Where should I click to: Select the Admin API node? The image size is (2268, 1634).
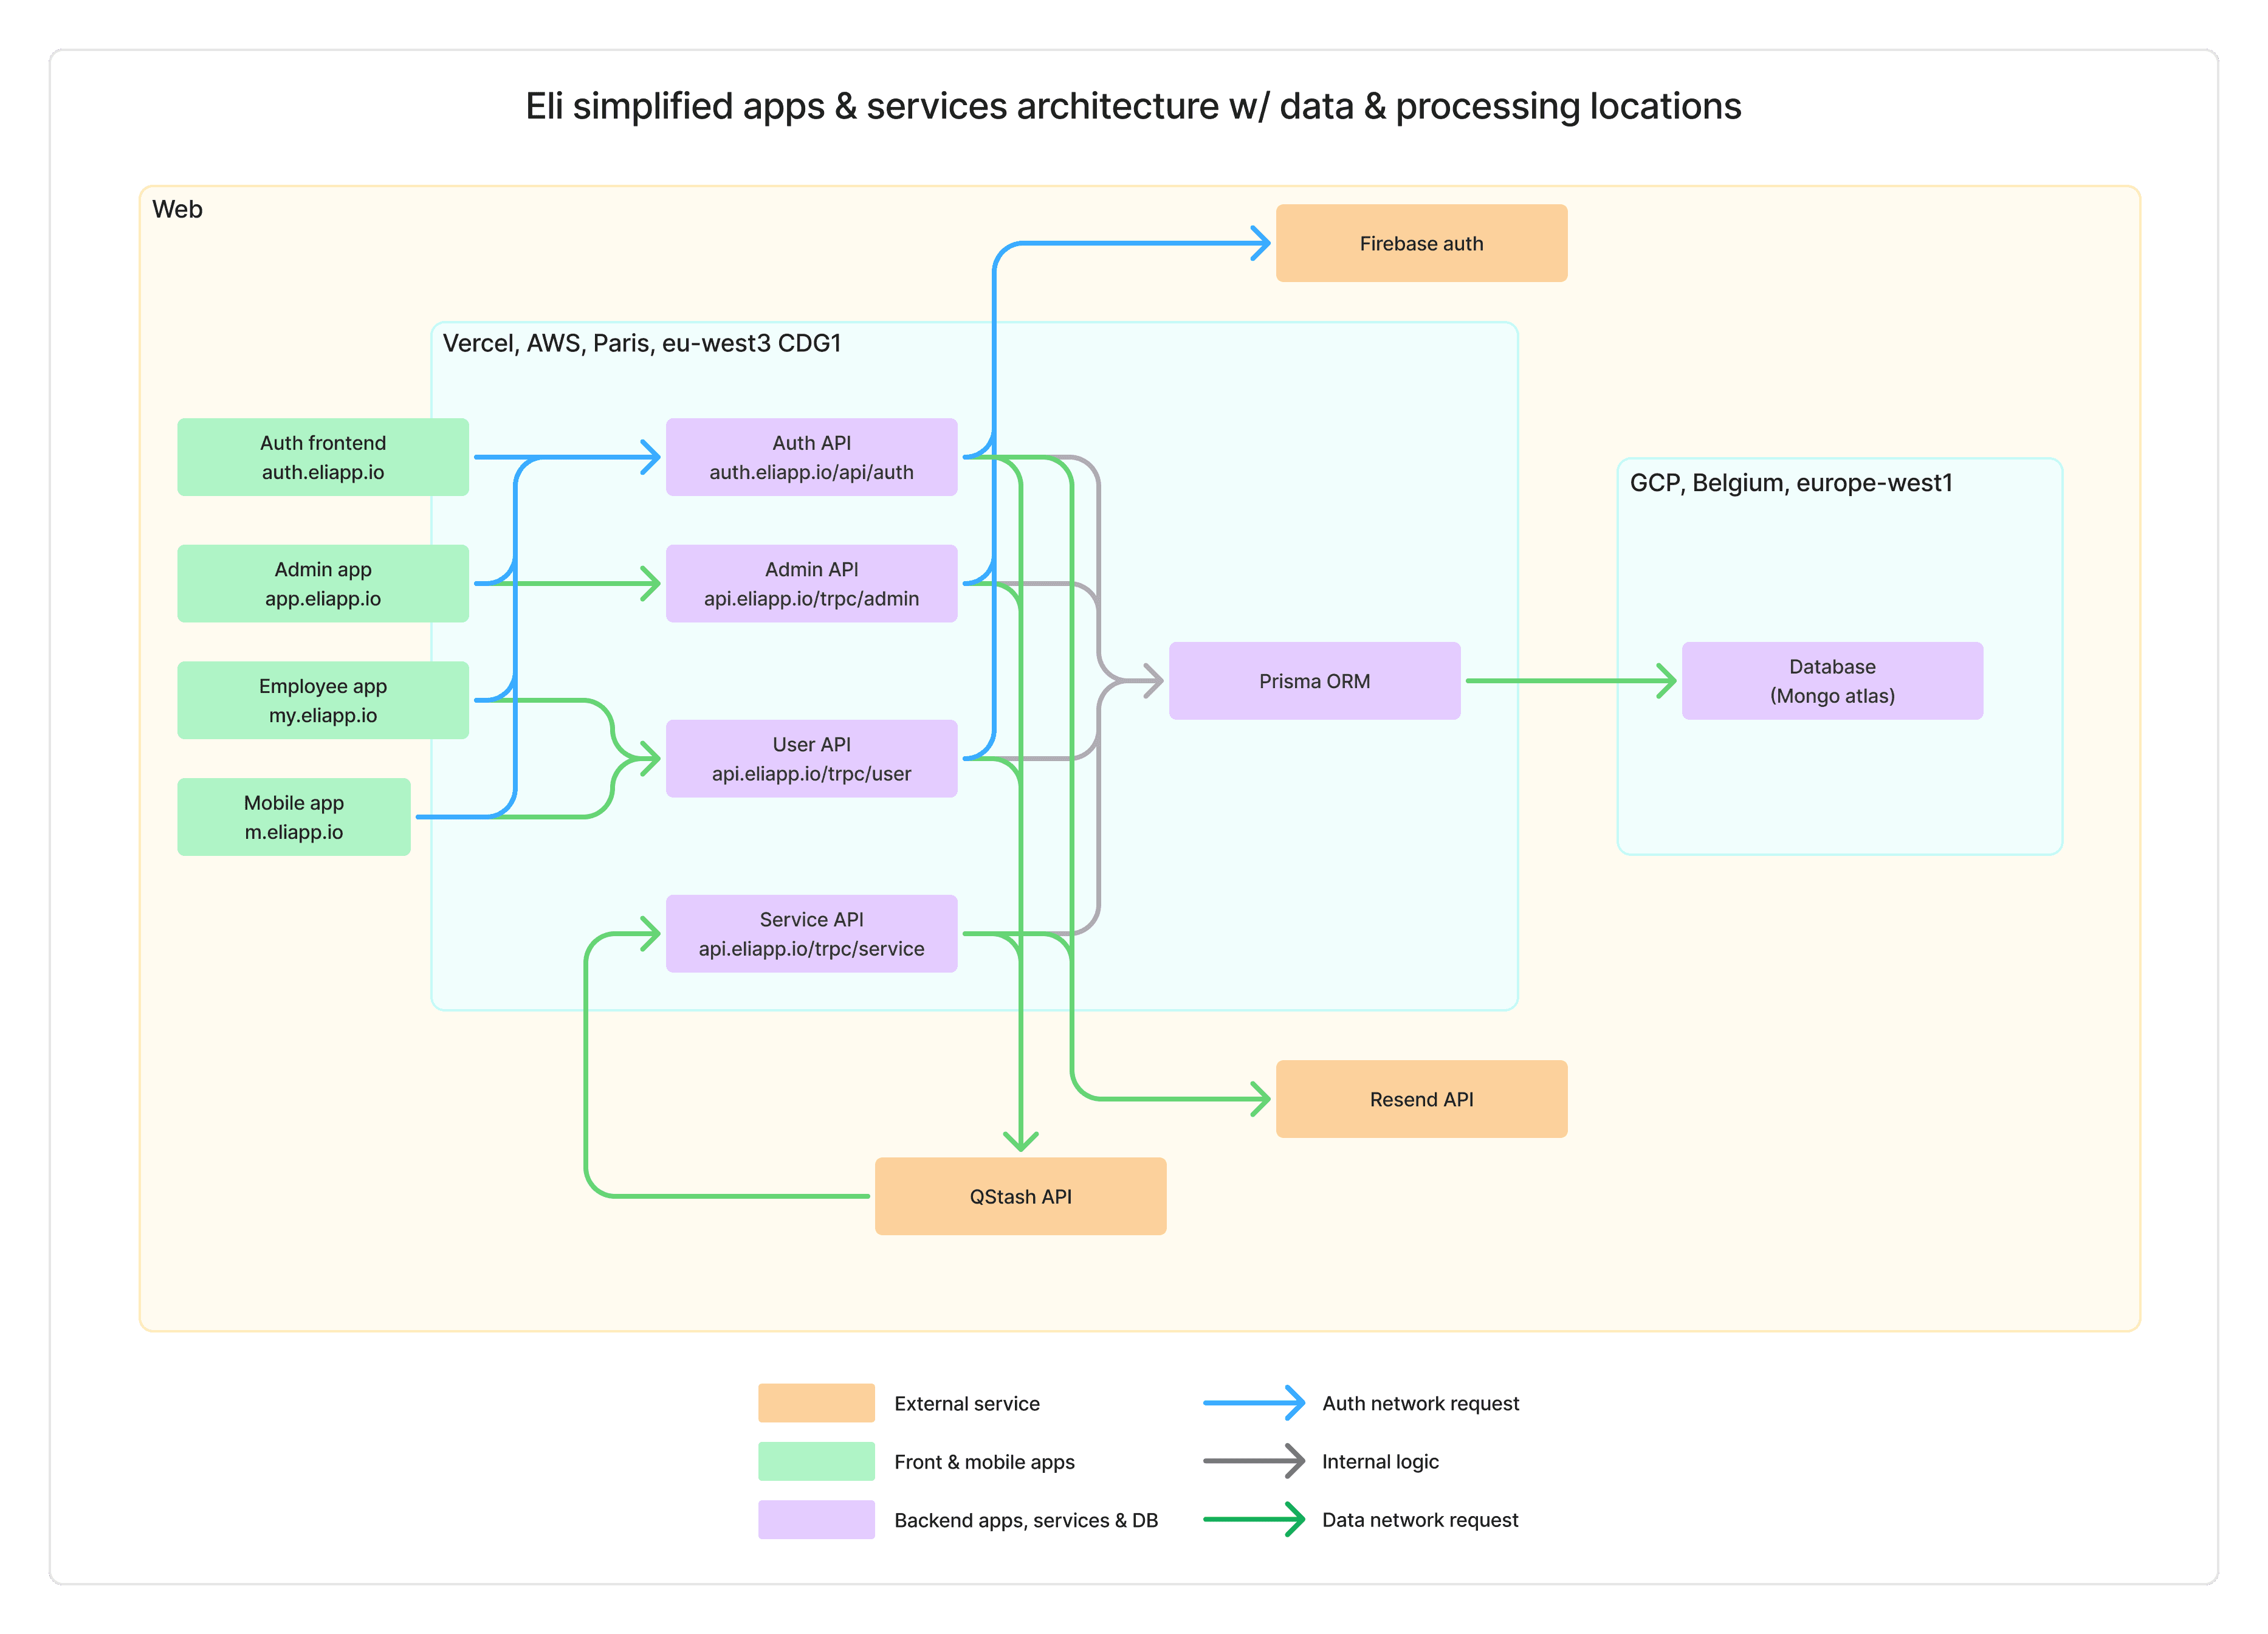(811, 584)
